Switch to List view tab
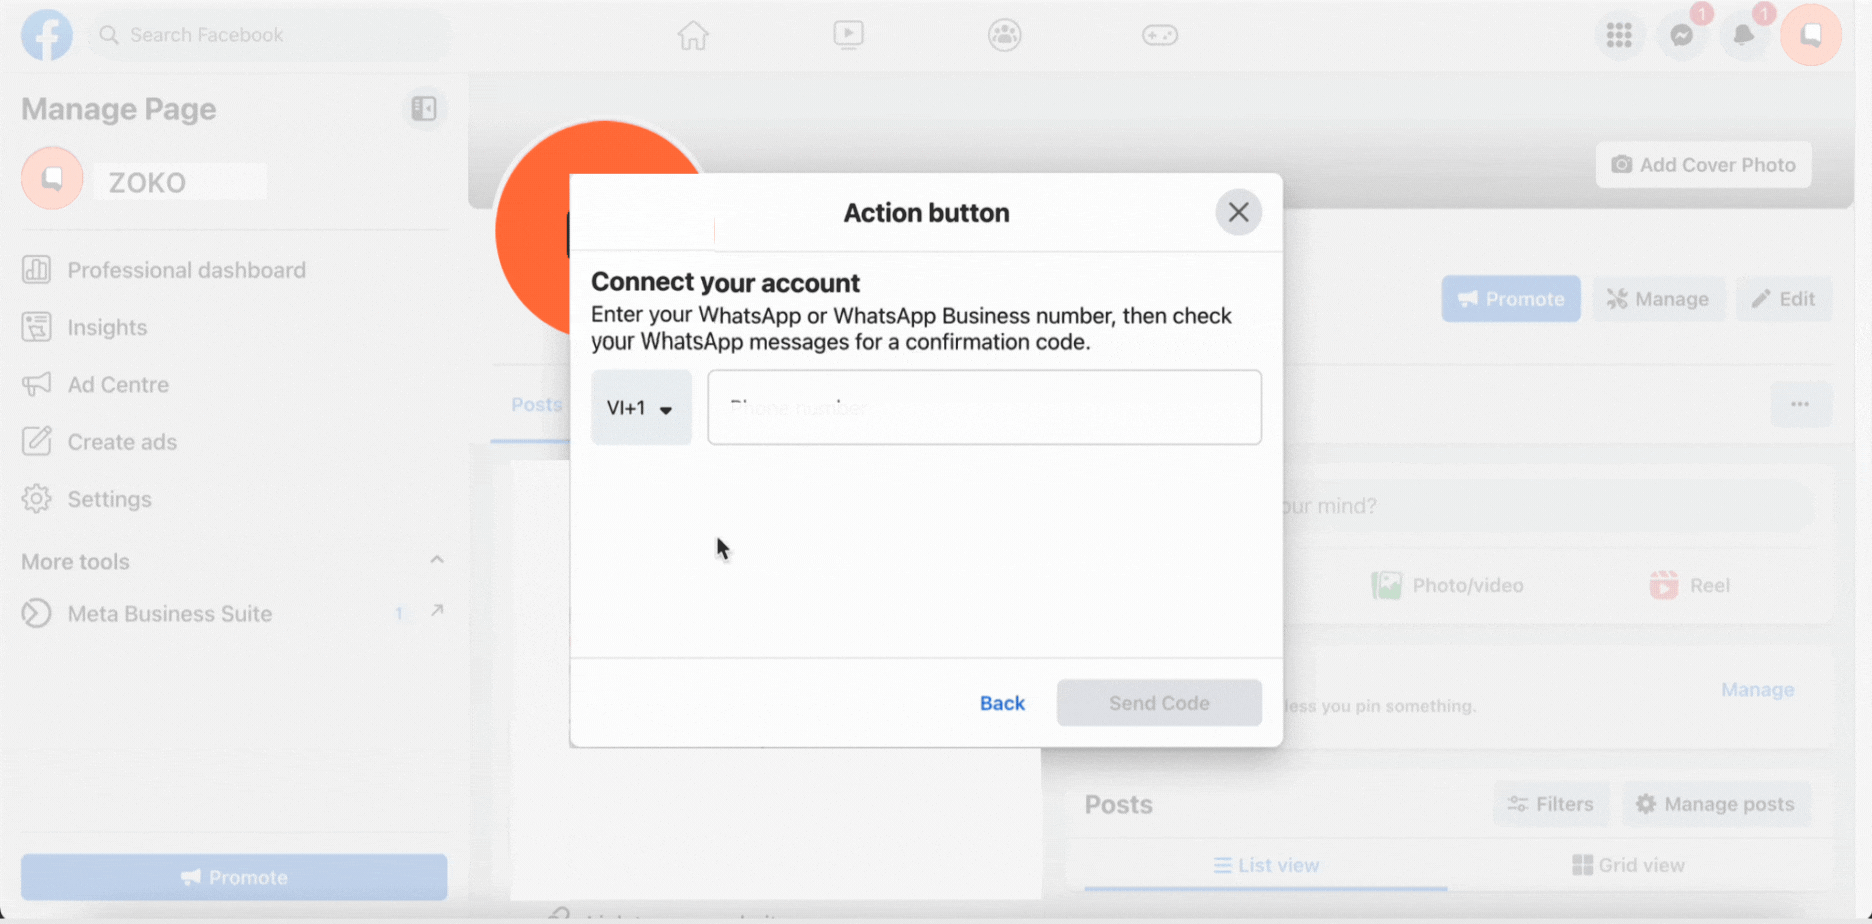 click(1266, 865)
